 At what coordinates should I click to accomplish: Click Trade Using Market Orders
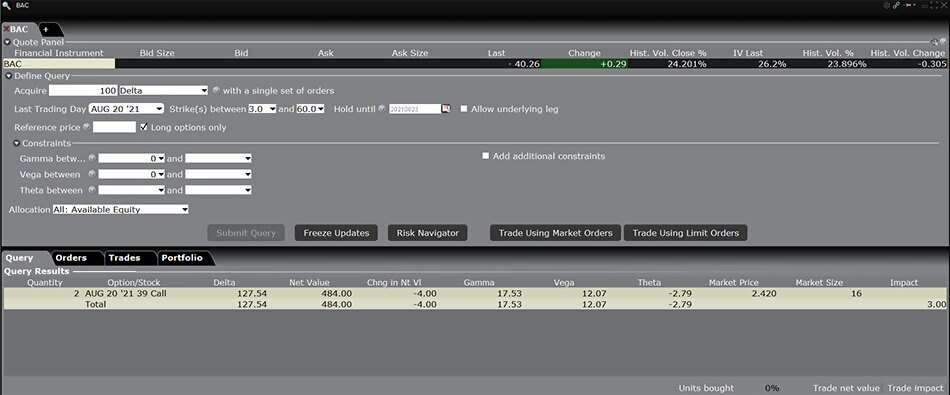coord(556,233)
